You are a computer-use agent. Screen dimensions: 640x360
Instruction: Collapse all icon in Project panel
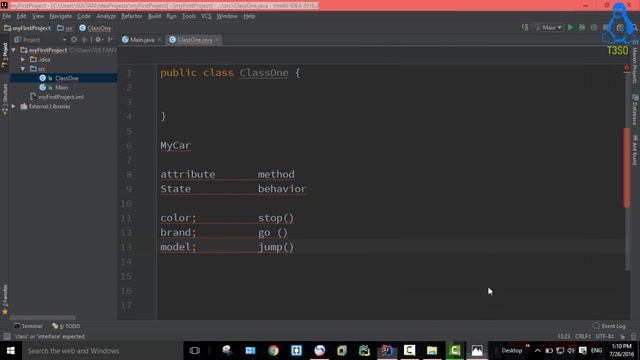[x=84, y=40]
